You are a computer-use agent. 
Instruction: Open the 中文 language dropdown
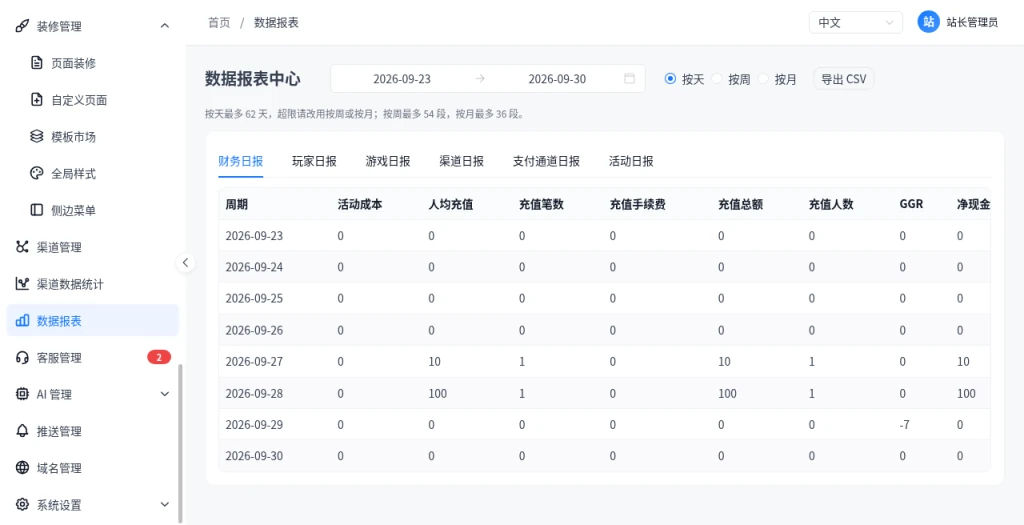click(856, 22)
